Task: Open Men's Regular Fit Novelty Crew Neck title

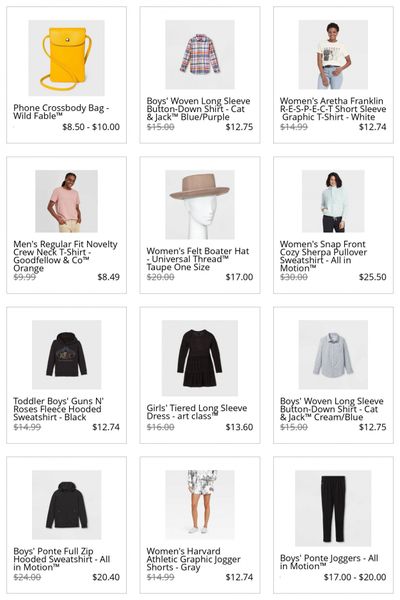Action: click(x=65, y=256)
